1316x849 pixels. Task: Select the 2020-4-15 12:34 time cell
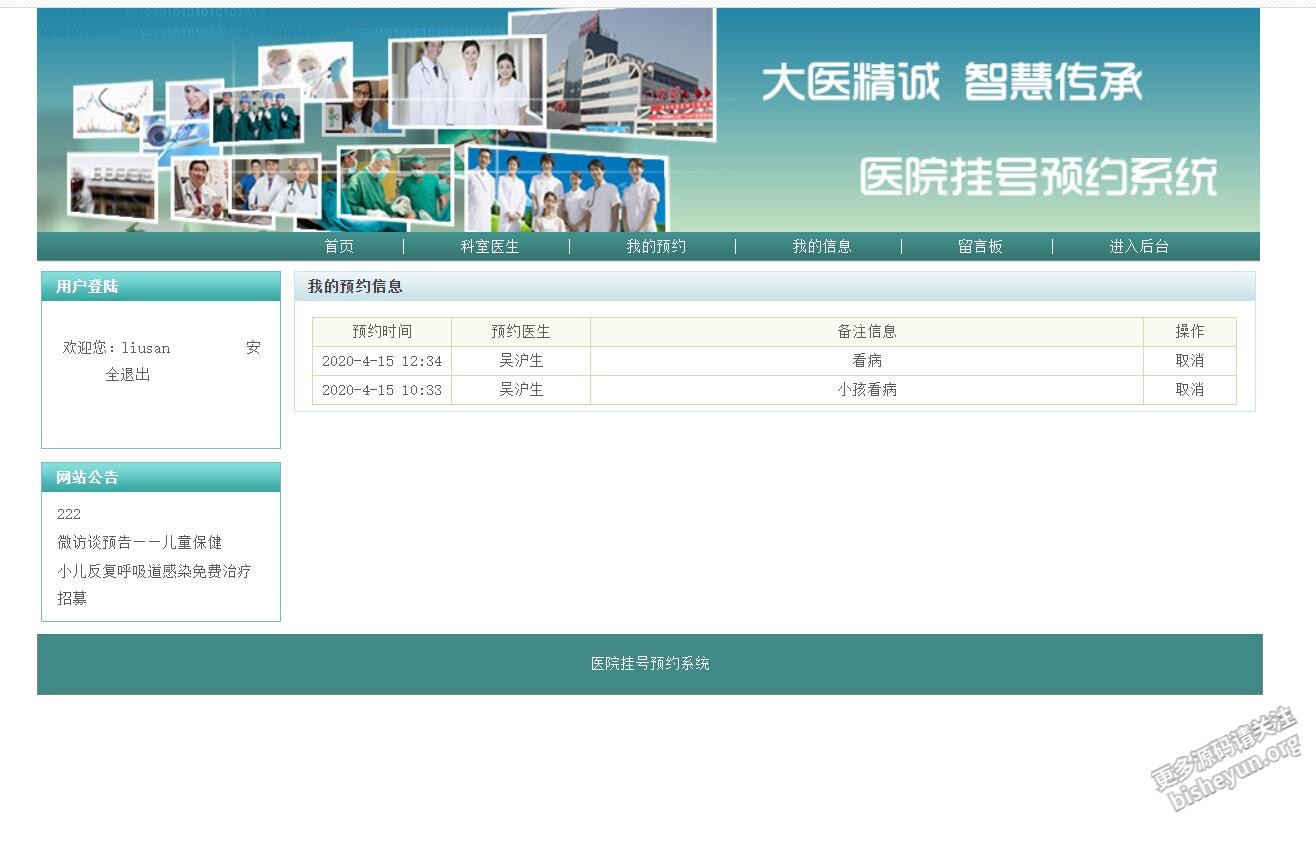pyautogui.click(x=381, y=361)
